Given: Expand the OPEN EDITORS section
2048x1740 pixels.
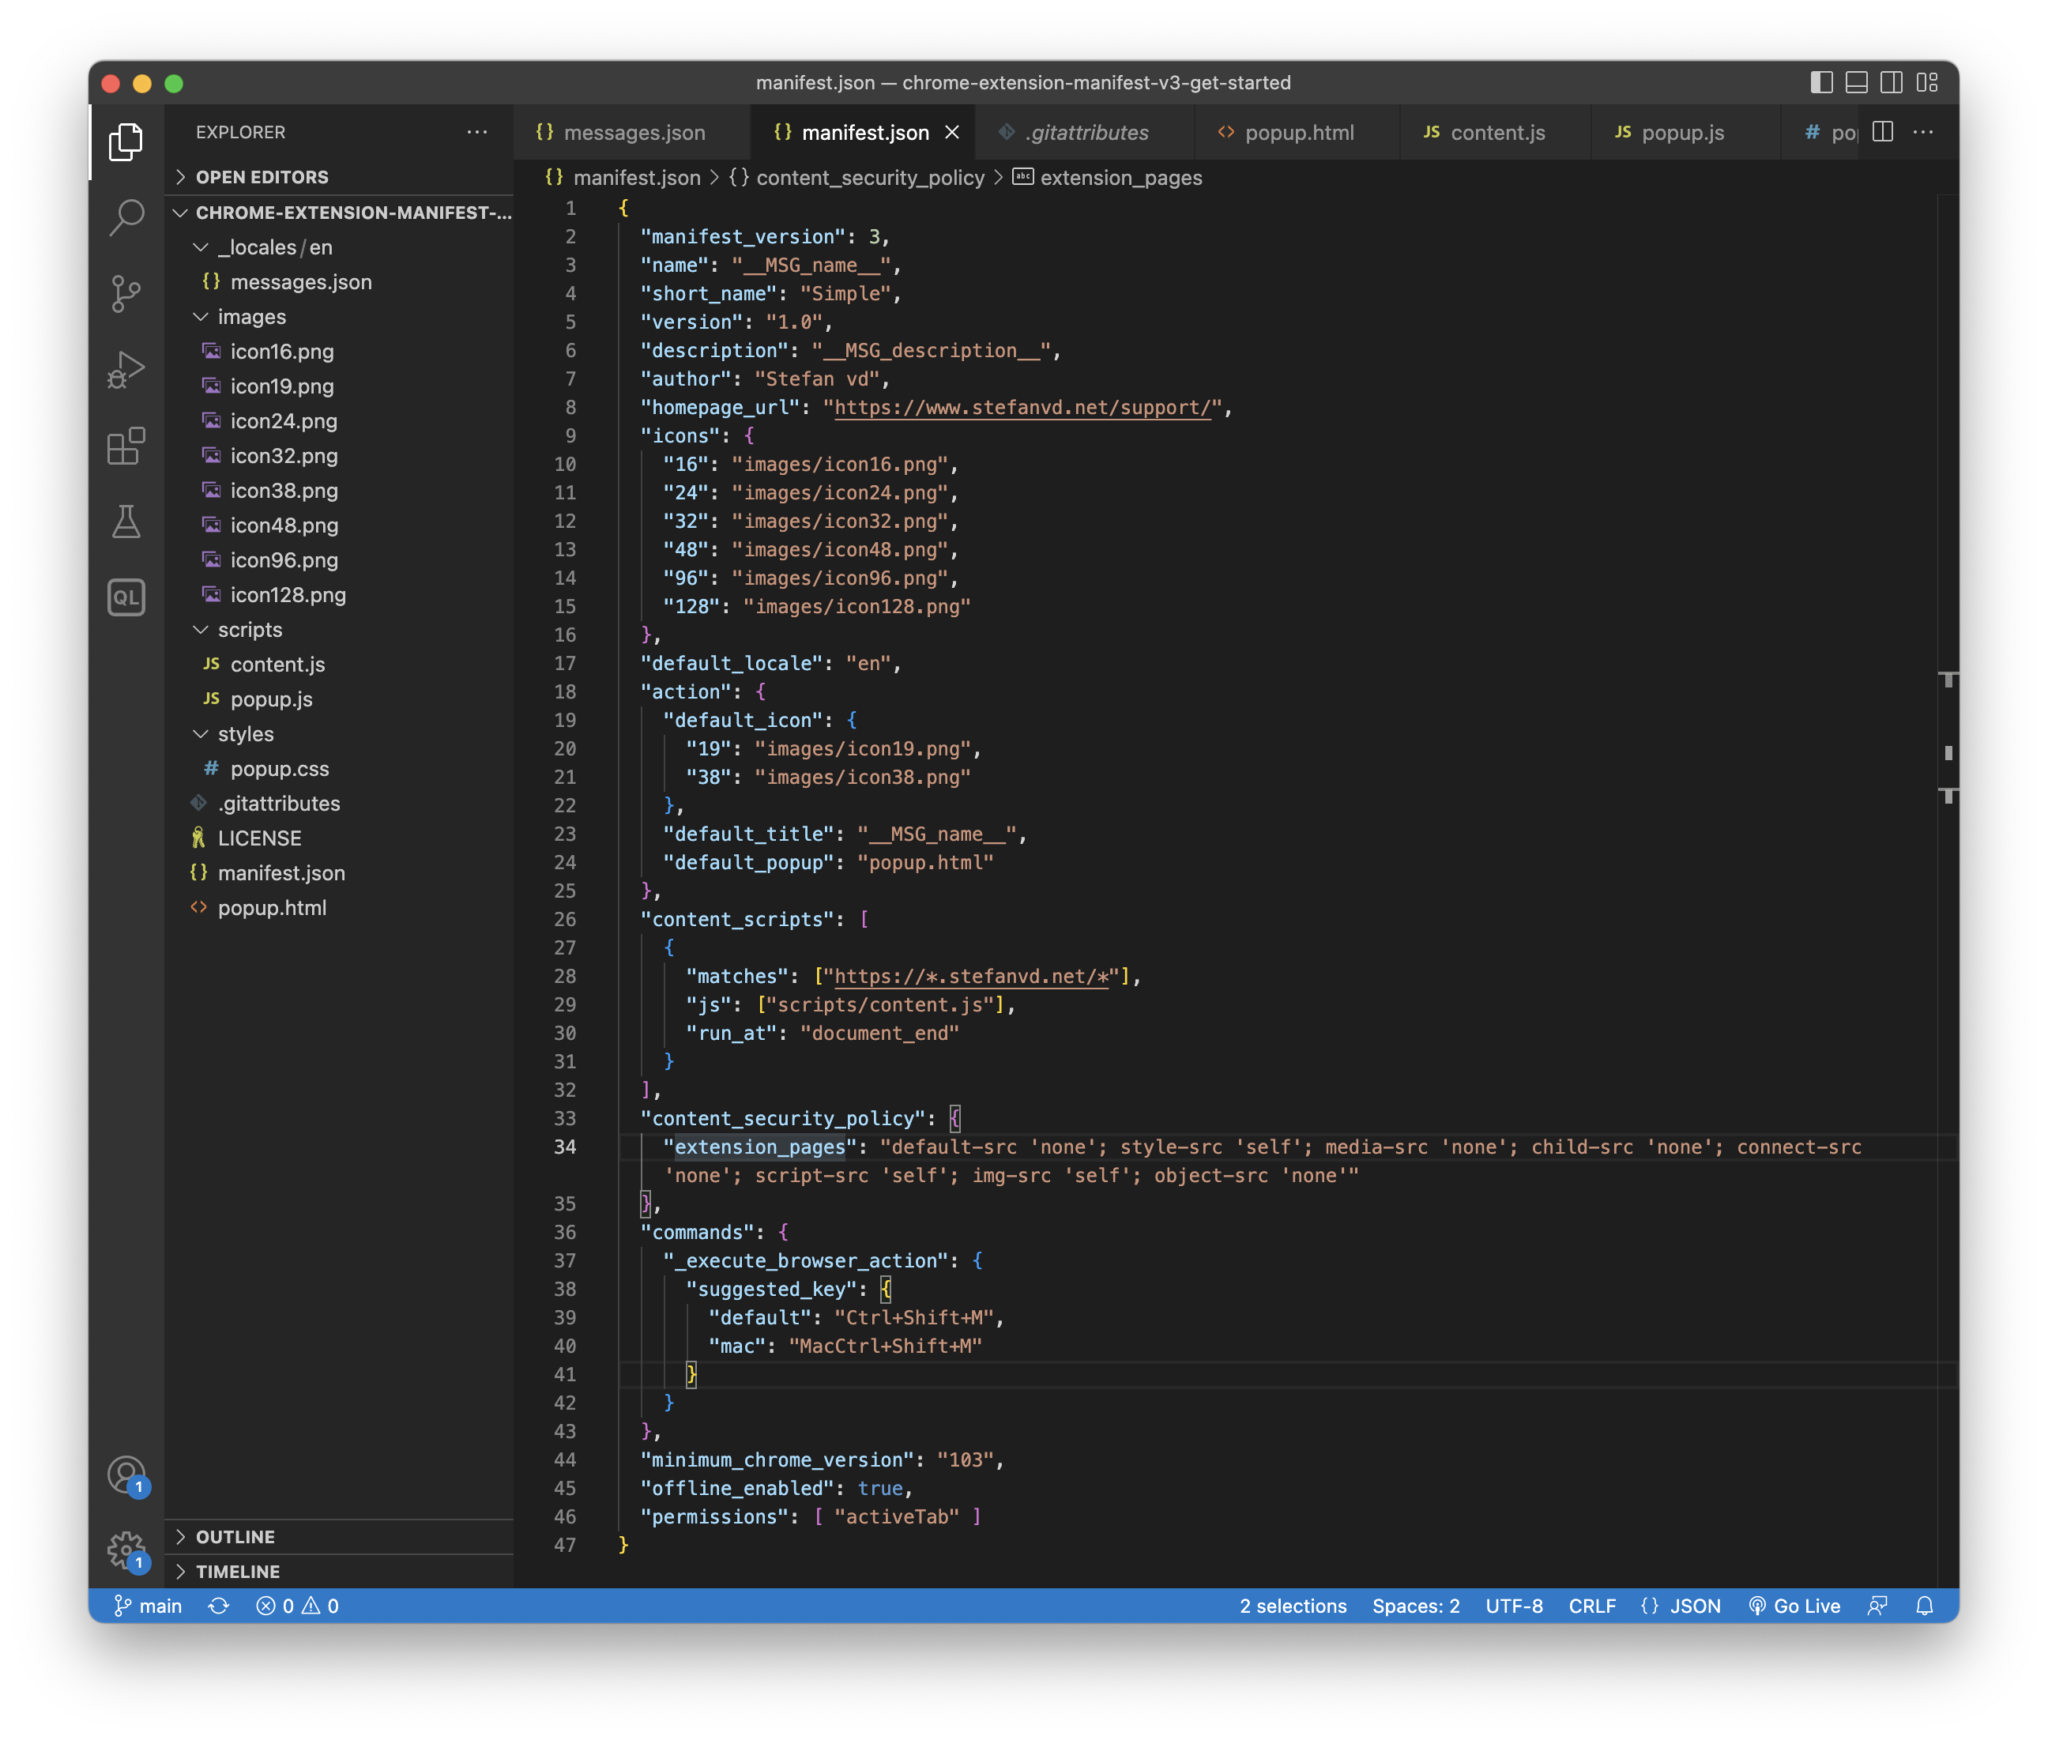Looking at the screenshot, I should coord(262,177).
